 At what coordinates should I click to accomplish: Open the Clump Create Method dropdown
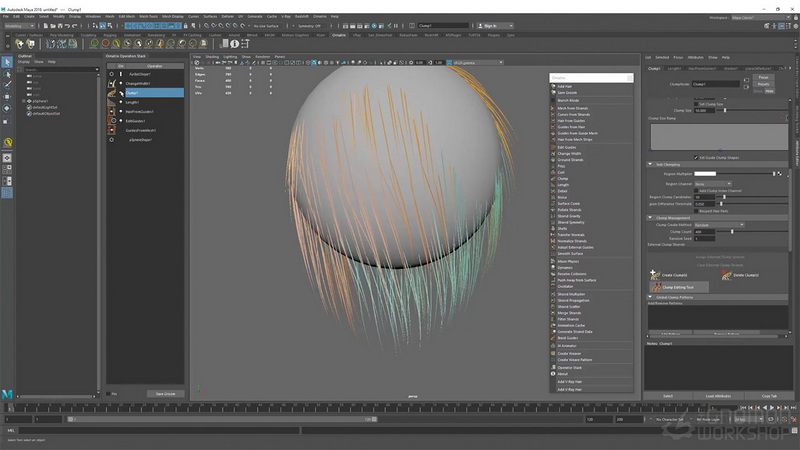click(719, 225)
